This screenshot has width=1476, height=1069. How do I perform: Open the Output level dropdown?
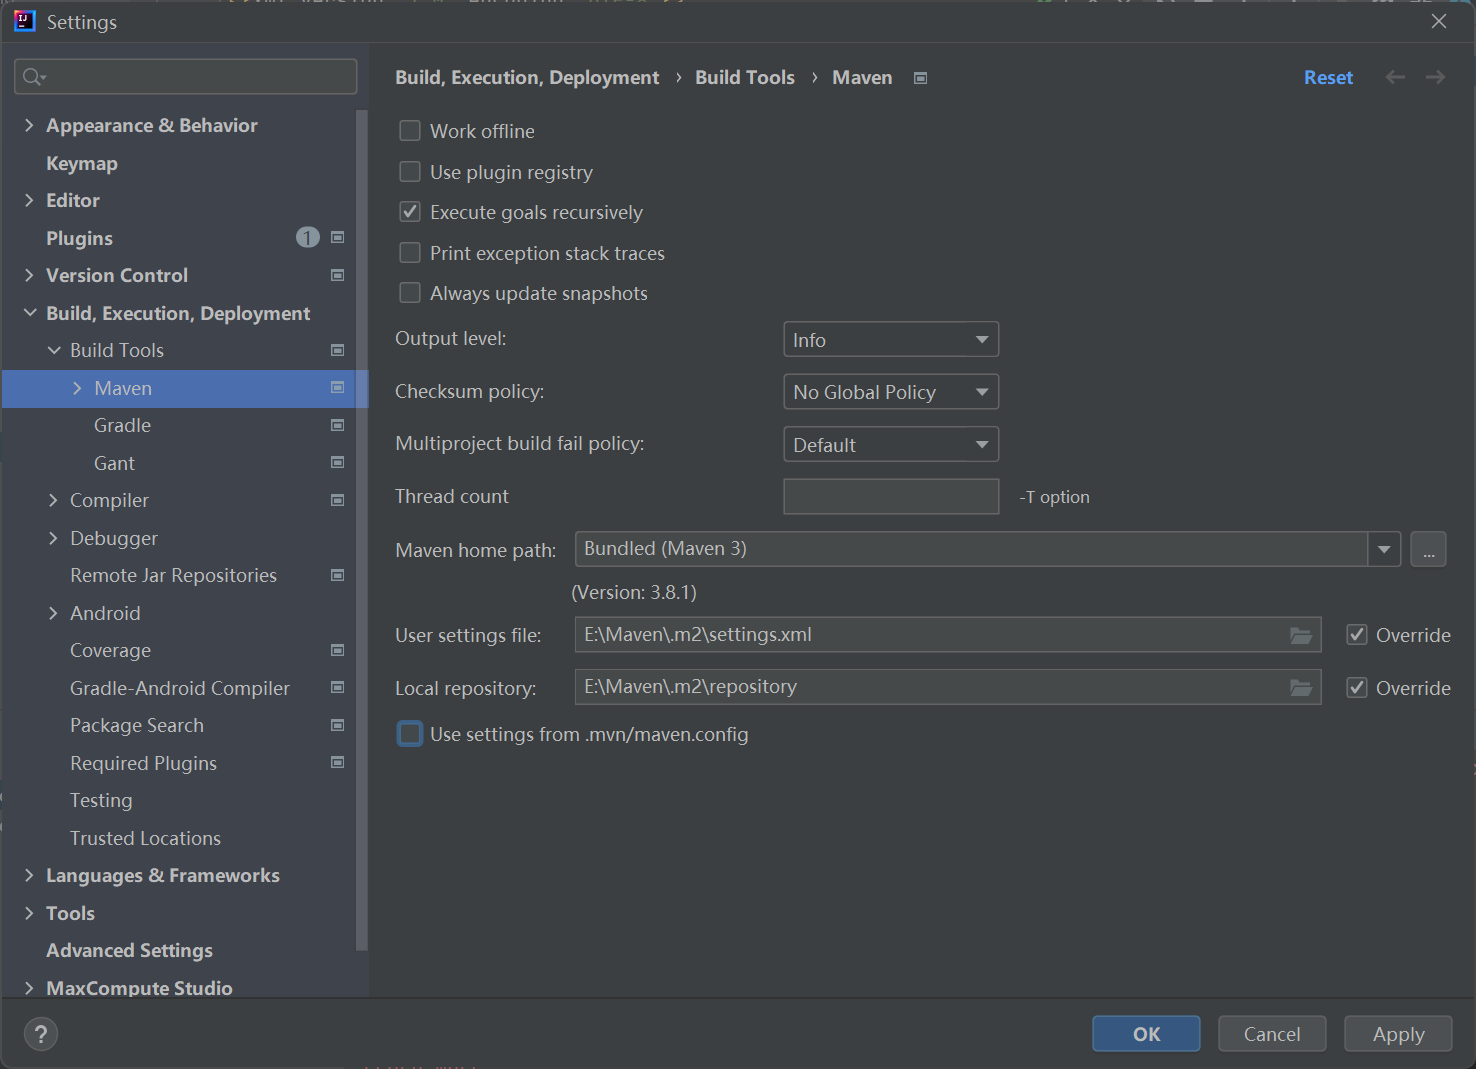(x=891, y=340)
